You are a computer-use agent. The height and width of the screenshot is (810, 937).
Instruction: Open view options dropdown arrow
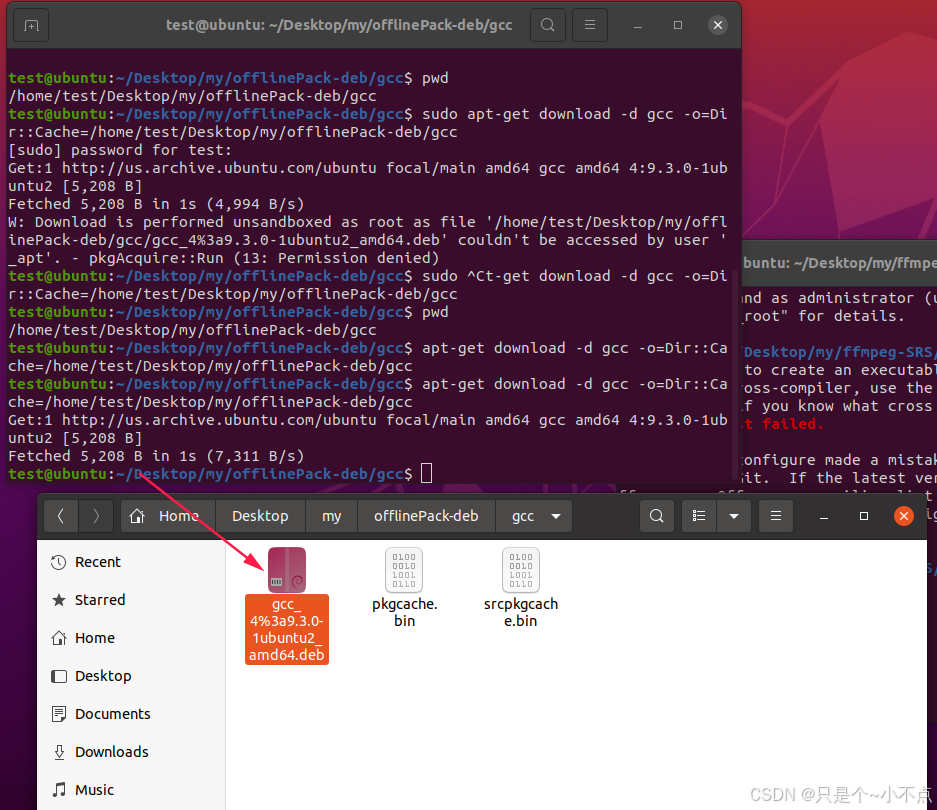(x=734, y=516)
